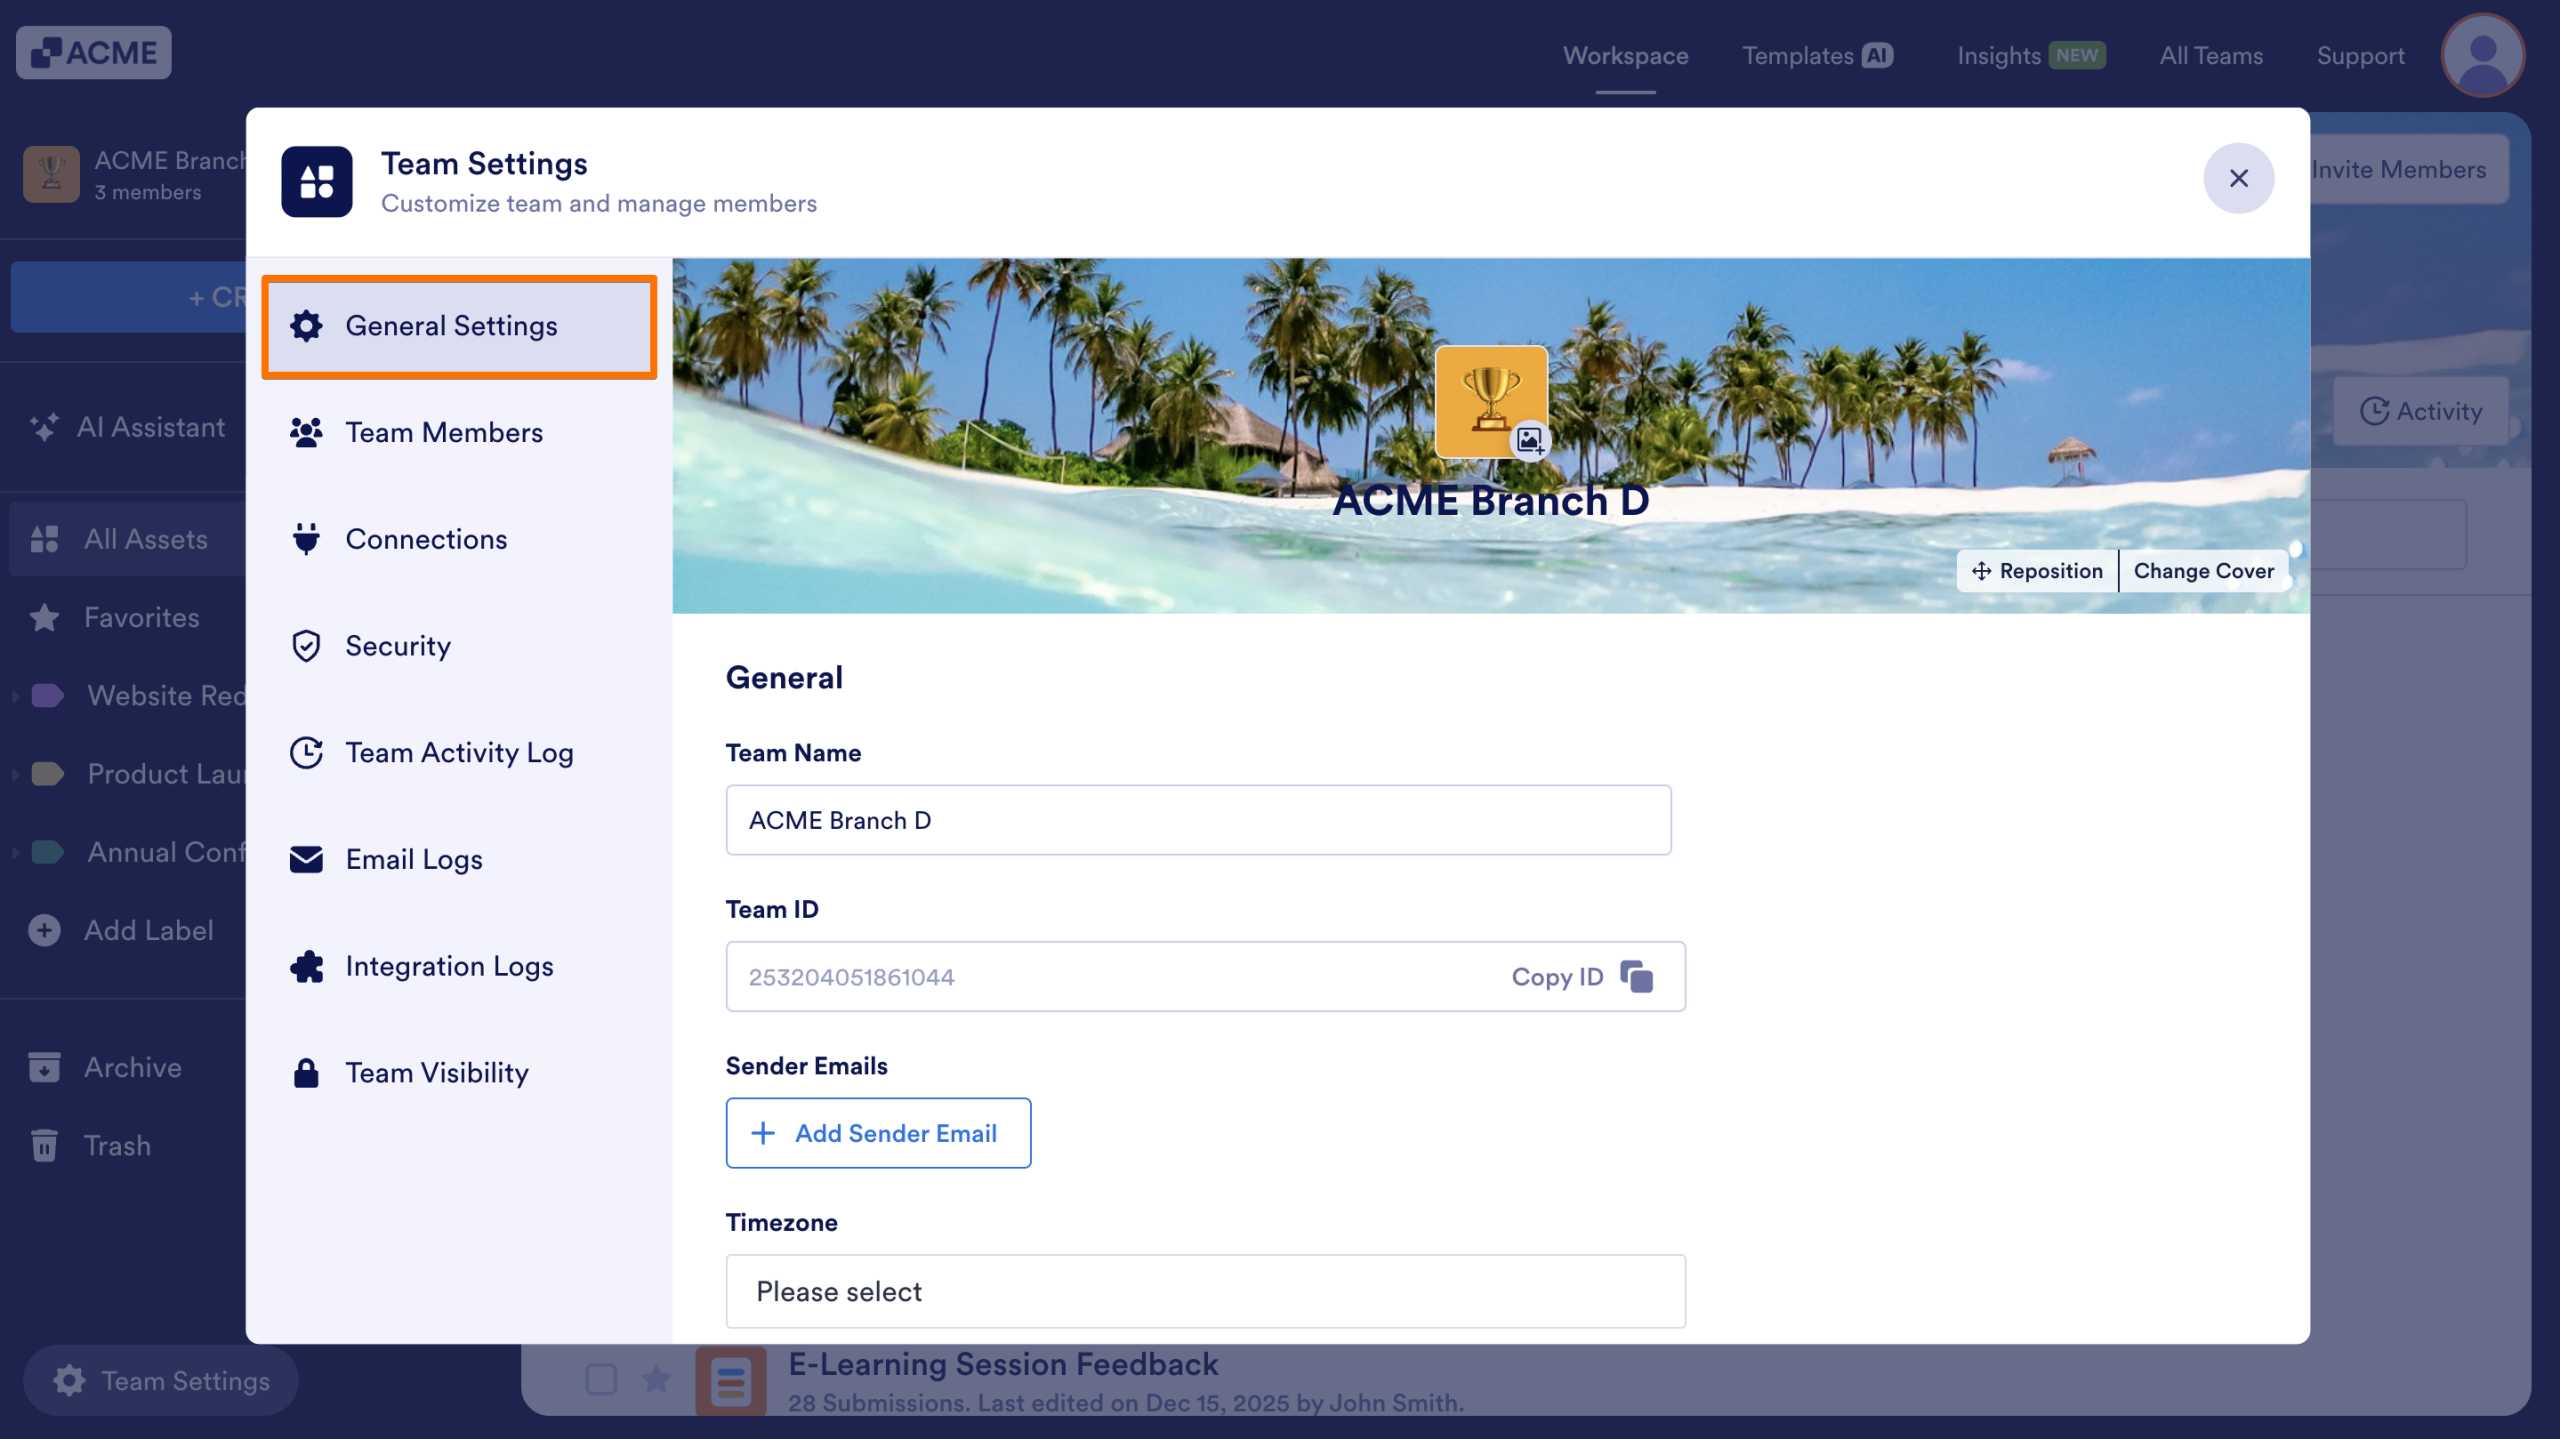Click Add Sender Email

point(877,1133)
